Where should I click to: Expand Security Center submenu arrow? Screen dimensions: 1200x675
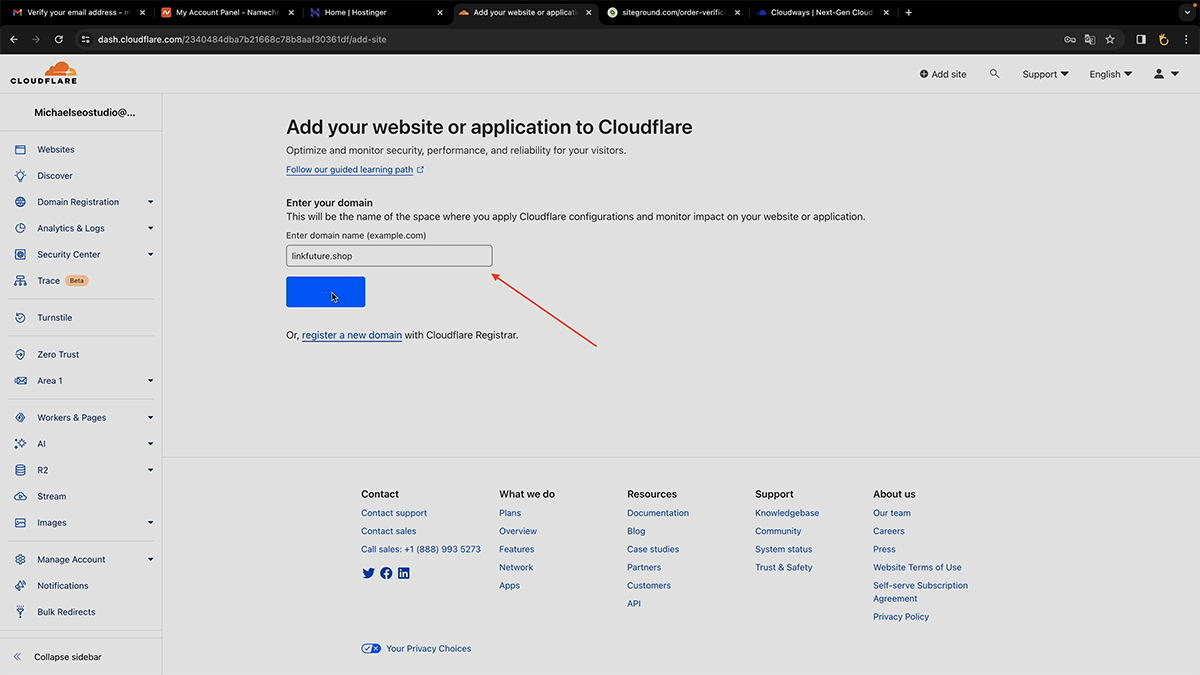(151, 254)
